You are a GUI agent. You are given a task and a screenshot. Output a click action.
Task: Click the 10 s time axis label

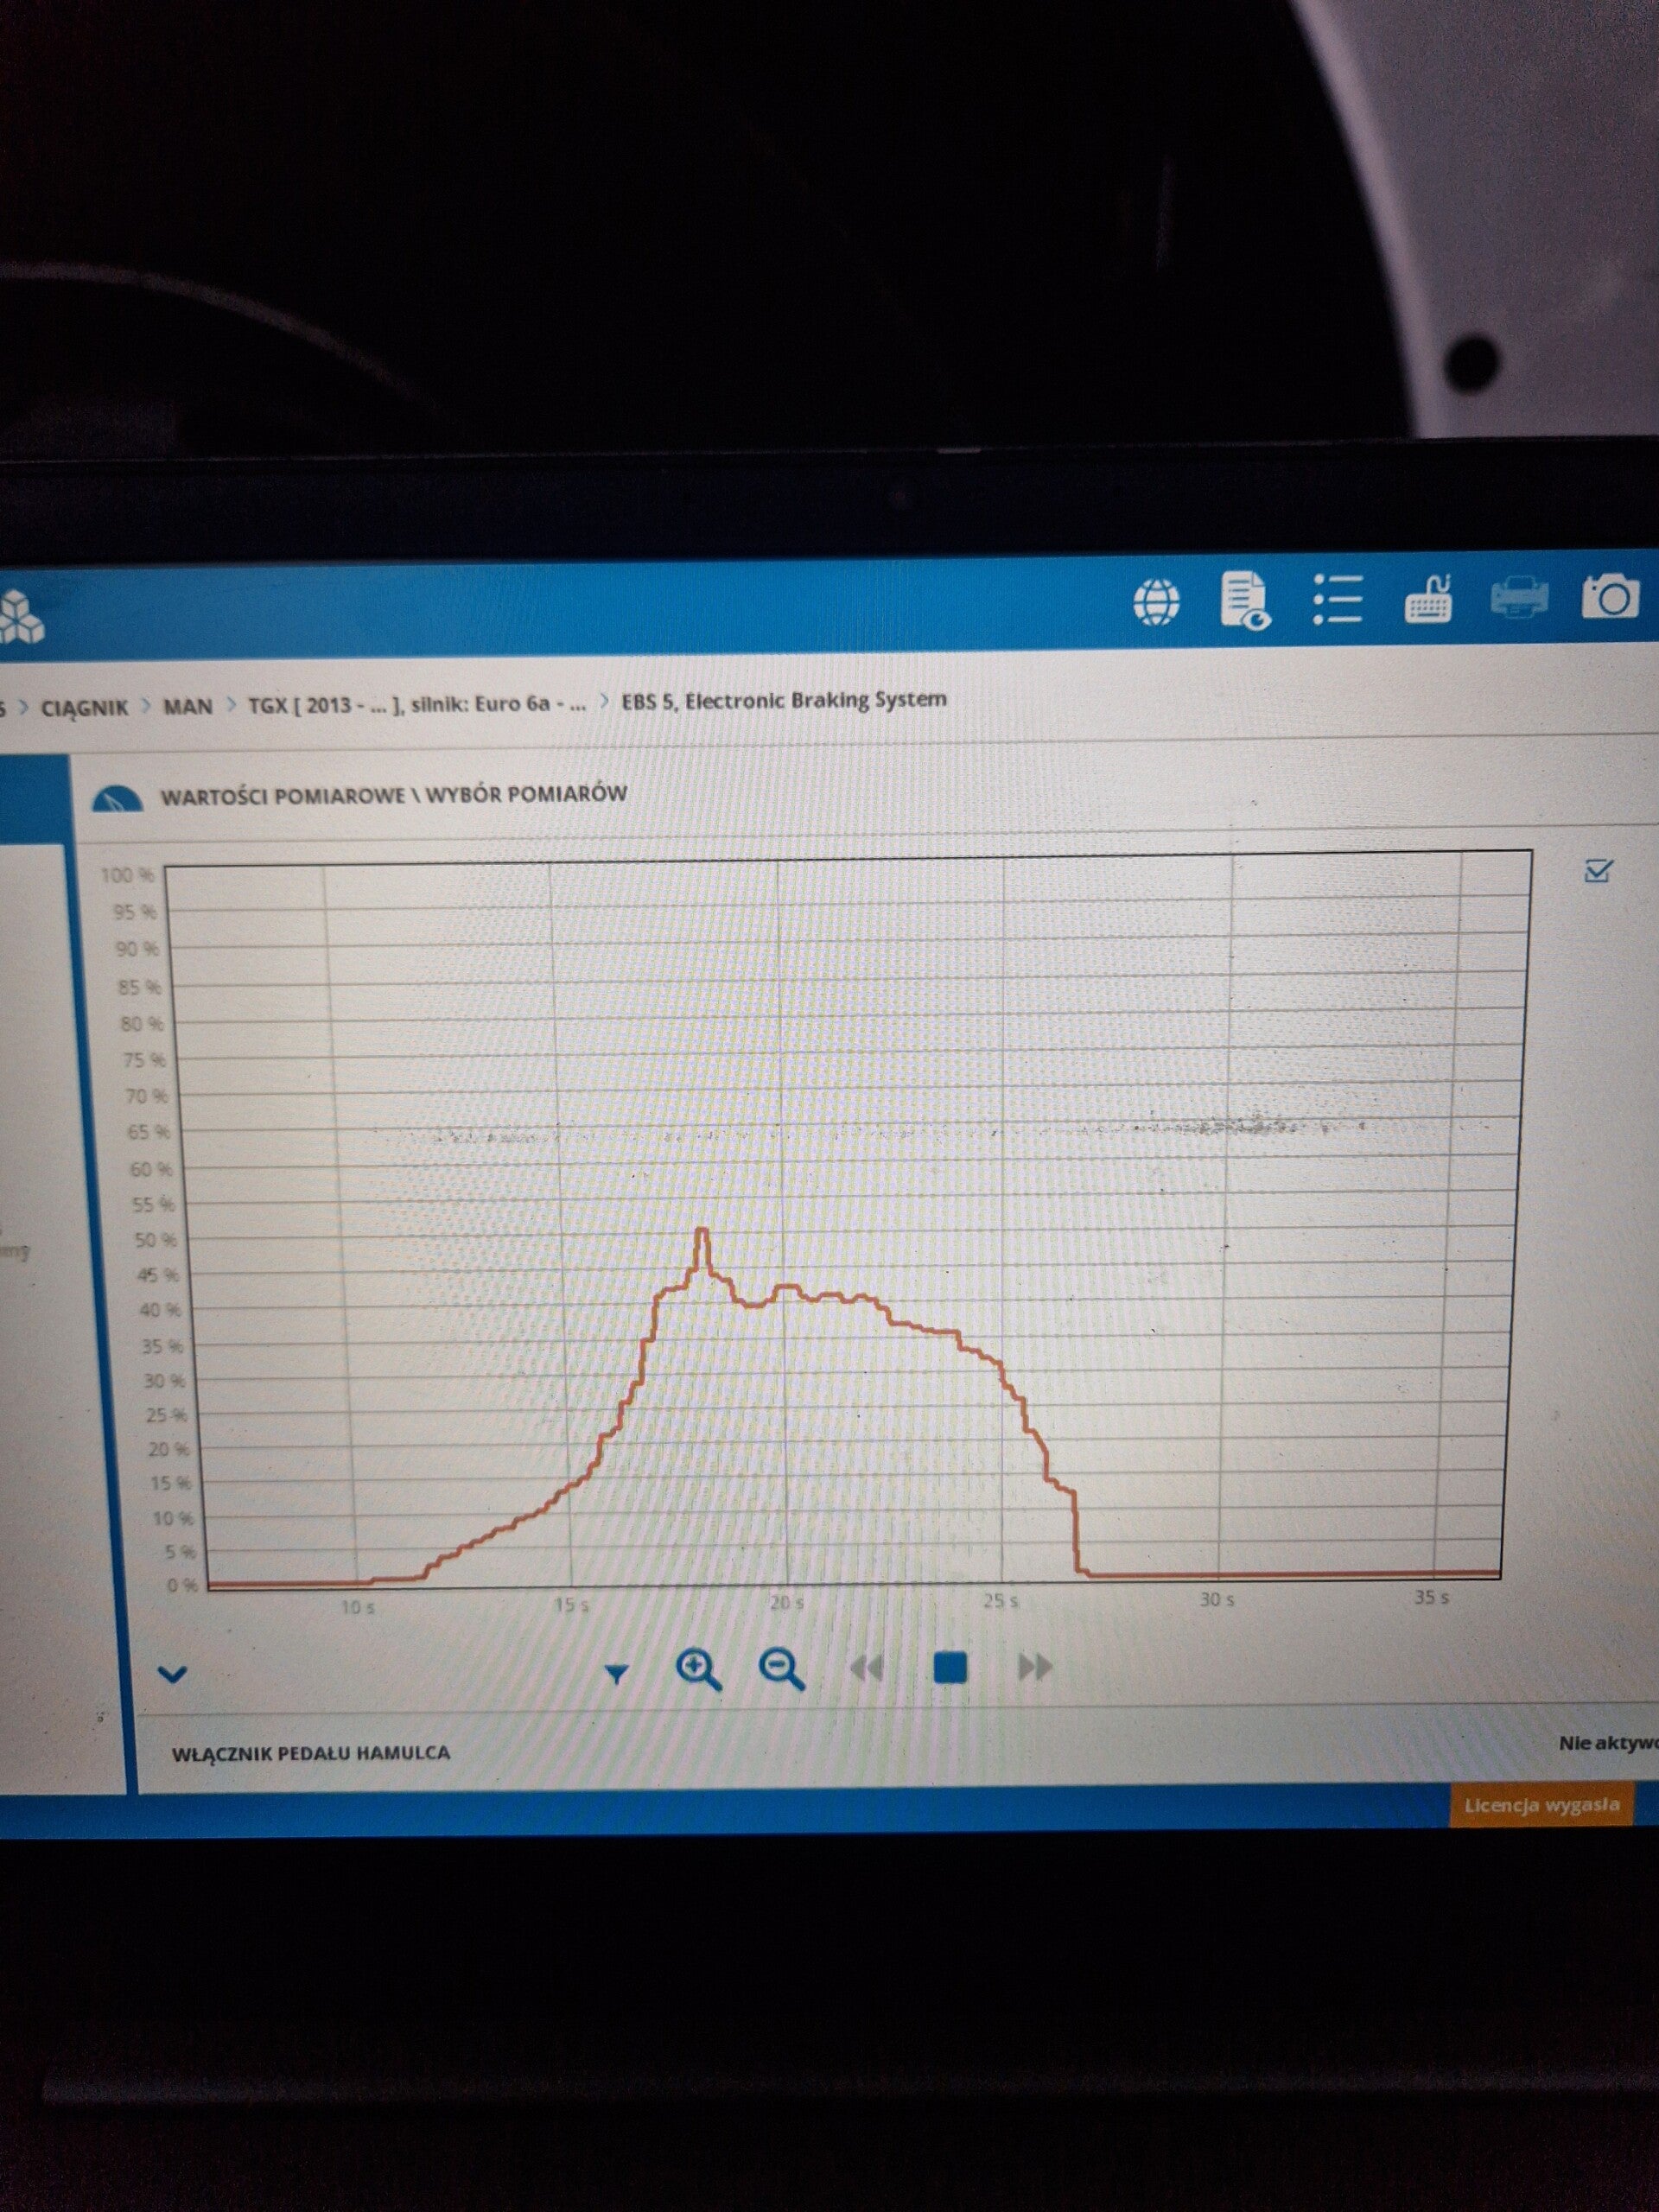[357, 1607]
